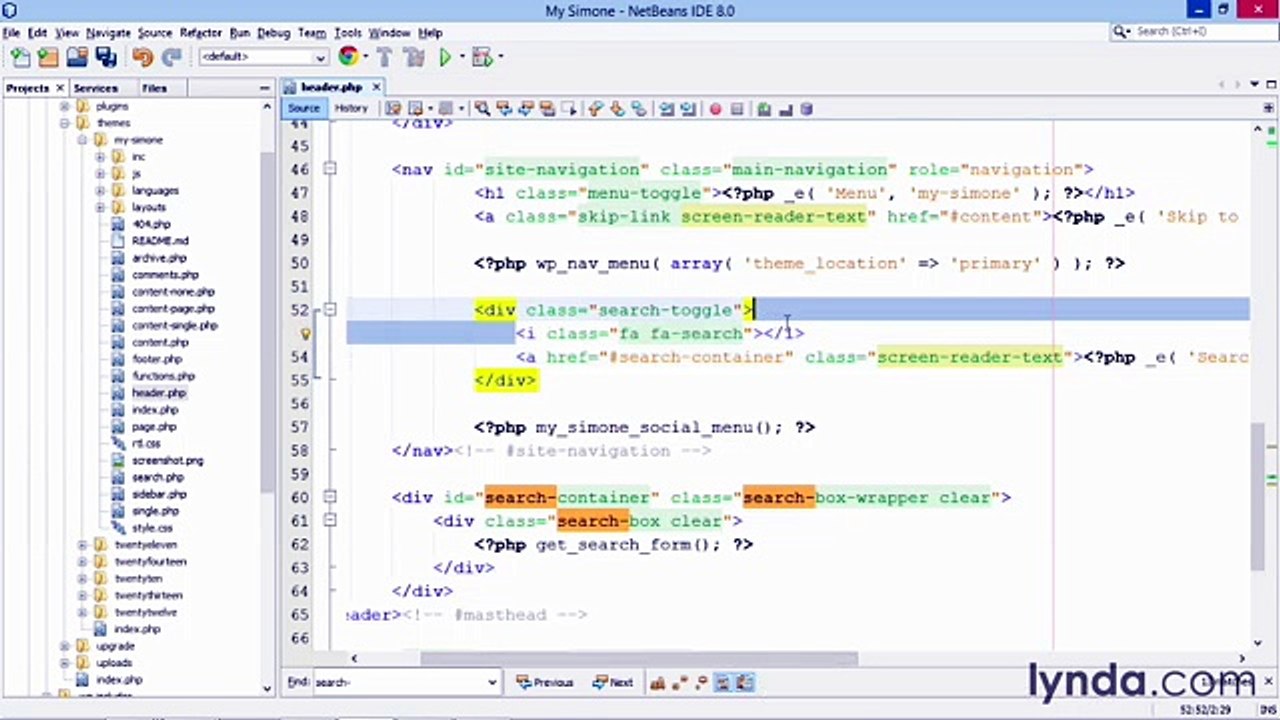This screenshot has width=1280, height=720.
Task: Click the History view button
Action: (x=351, y=108)
